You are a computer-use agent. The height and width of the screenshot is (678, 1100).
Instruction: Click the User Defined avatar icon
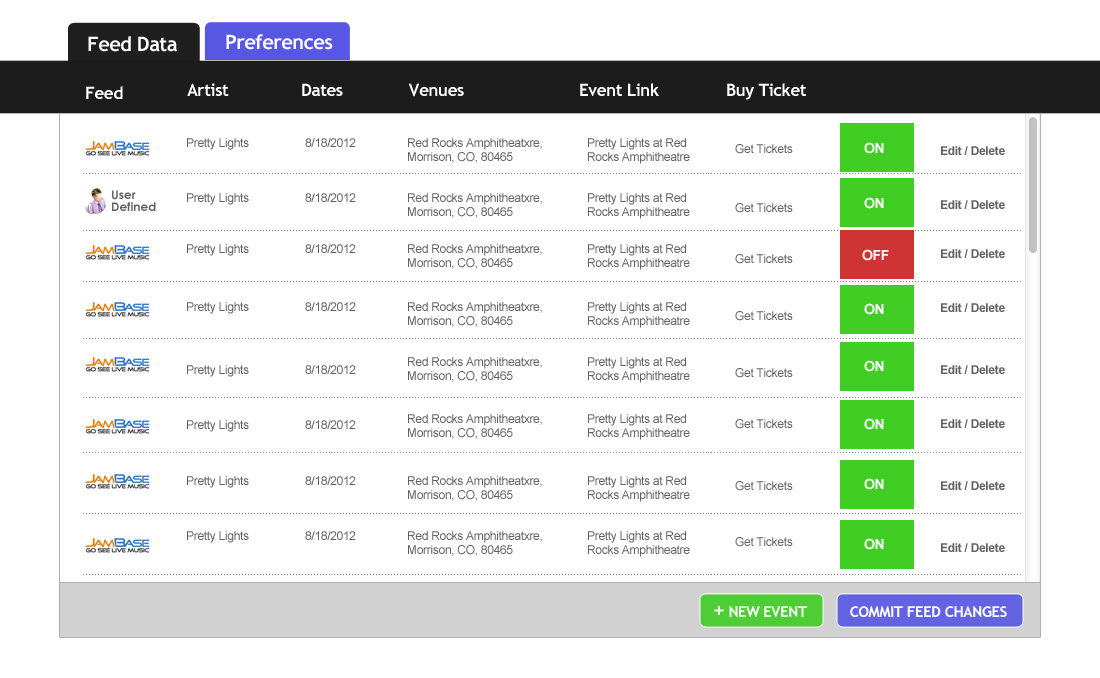pos(95,201)
